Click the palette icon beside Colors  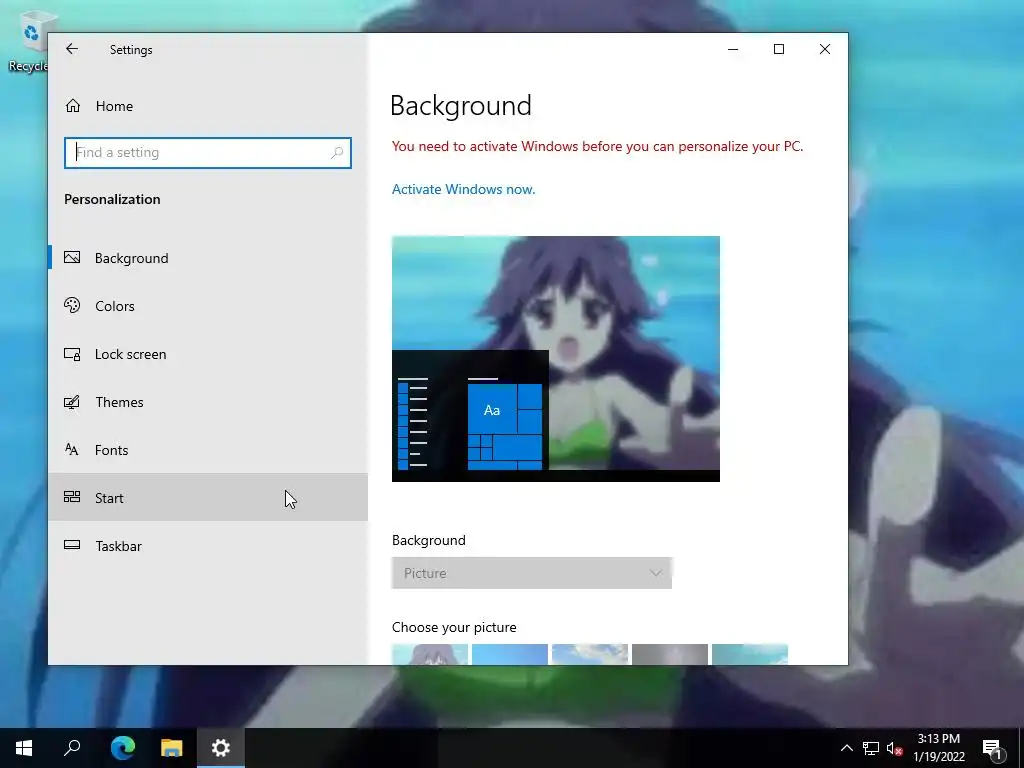(x=72, y=305)
